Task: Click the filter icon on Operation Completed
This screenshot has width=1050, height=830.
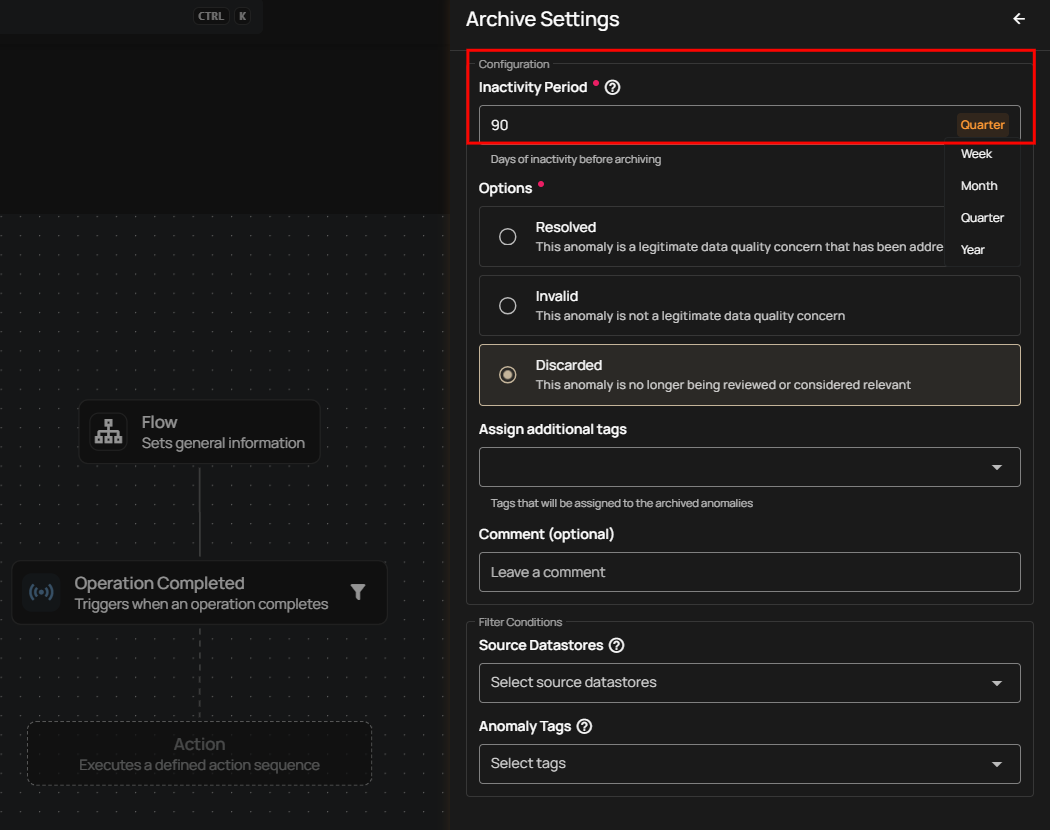Action: pos(358,592)
